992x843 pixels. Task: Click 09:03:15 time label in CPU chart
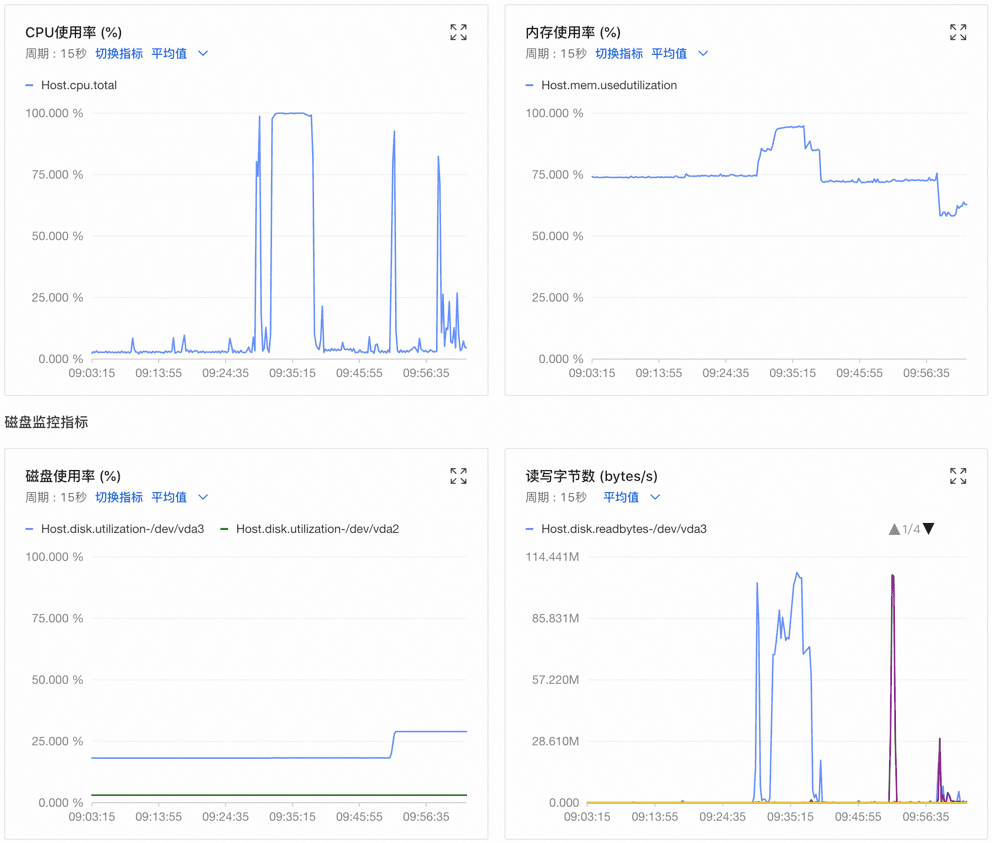tap(92, 373)
